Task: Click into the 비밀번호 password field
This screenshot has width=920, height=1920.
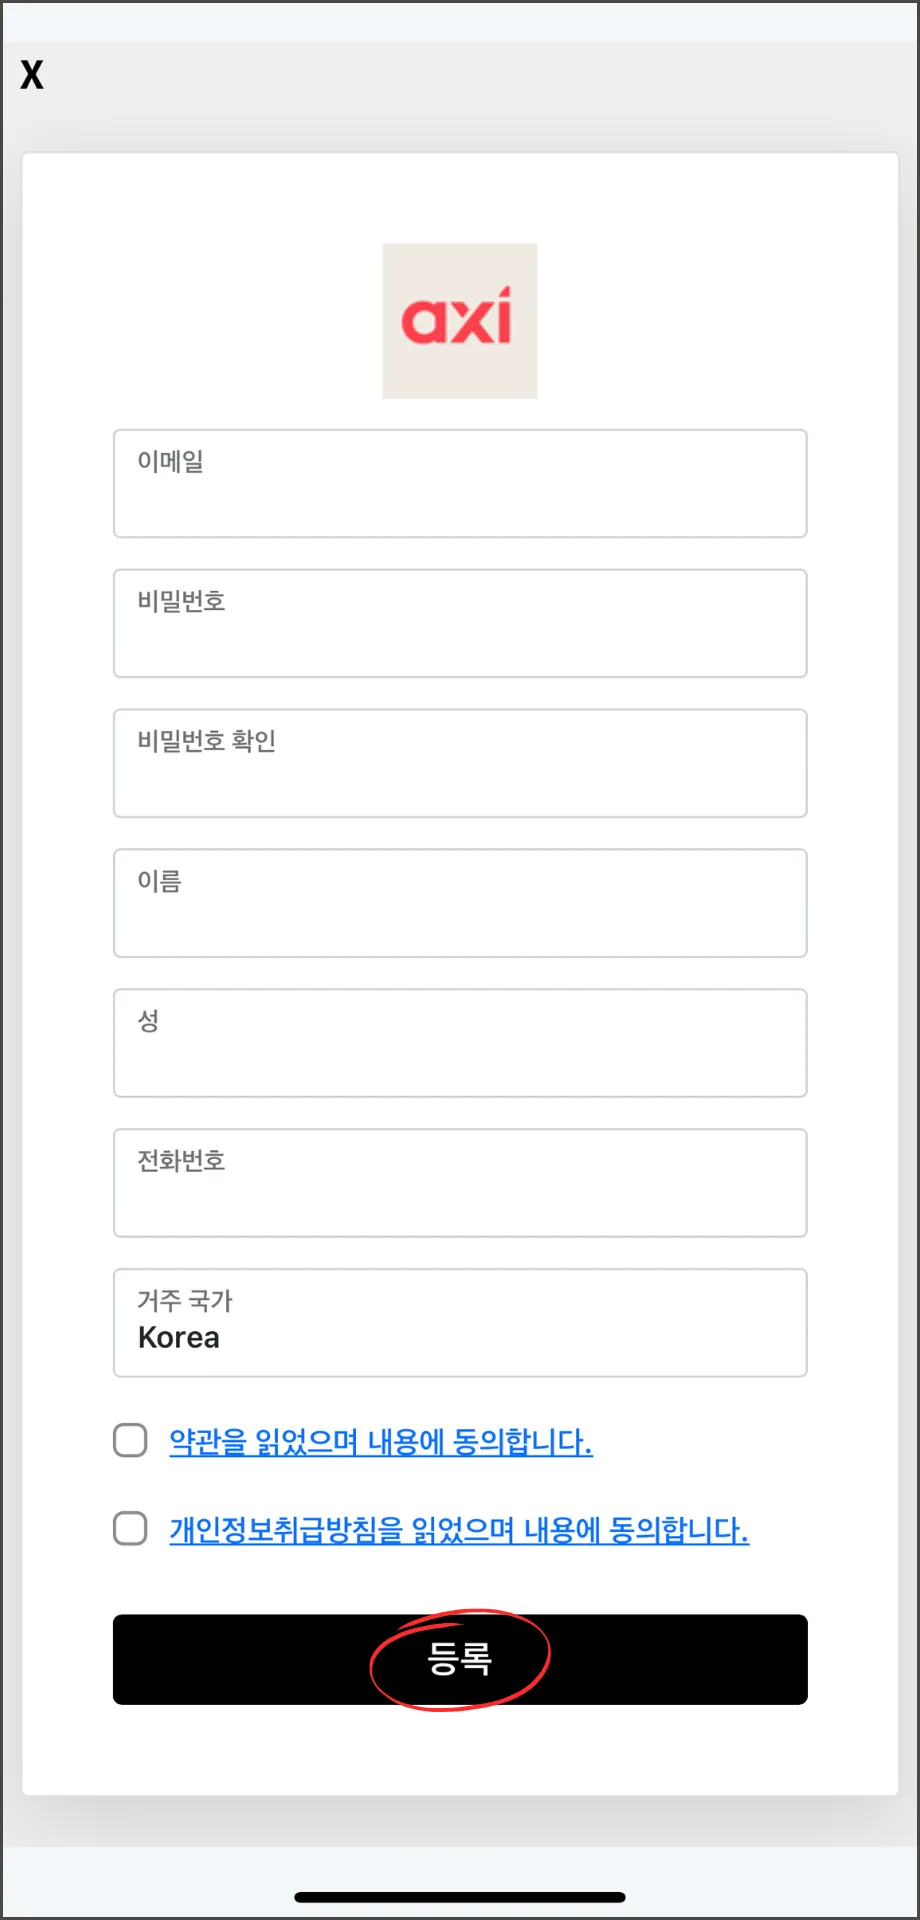Action: point(460,624)
